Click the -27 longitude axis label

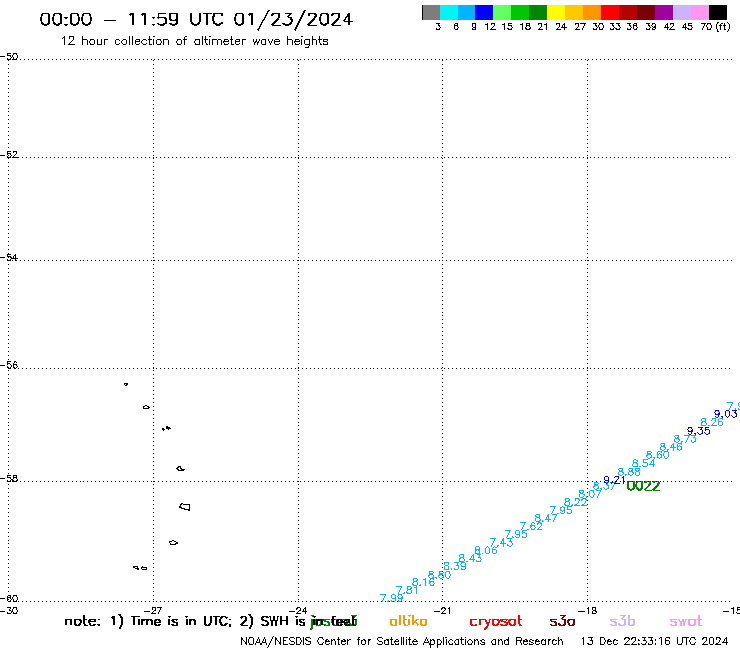[153, 610]
